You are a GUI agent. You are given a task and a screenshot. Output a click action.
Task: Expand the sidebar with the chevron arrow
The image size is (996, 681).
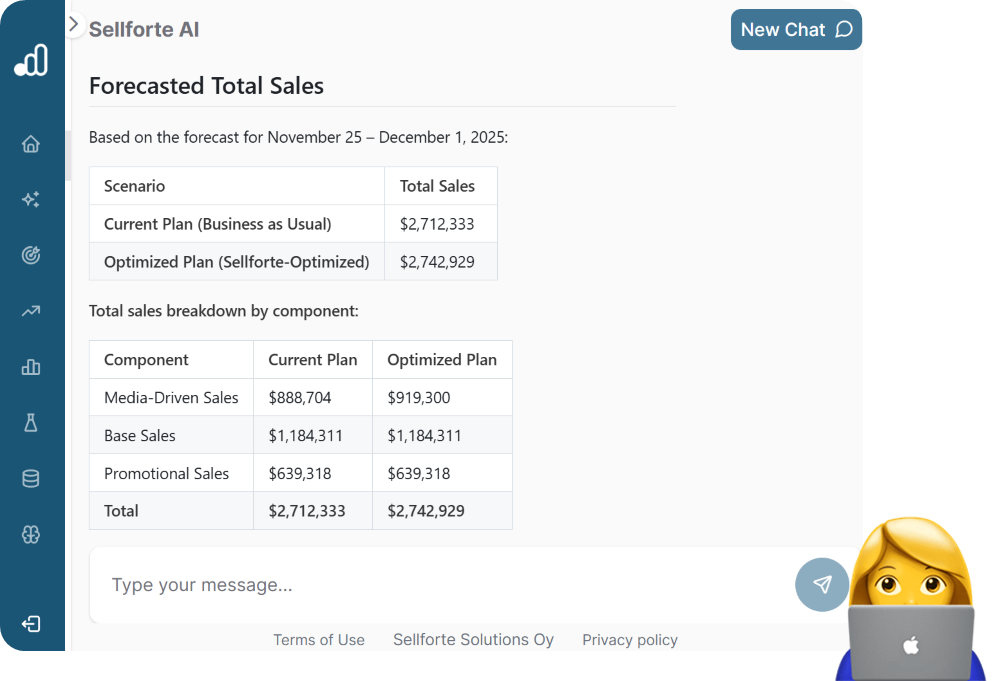click(73, 24)
